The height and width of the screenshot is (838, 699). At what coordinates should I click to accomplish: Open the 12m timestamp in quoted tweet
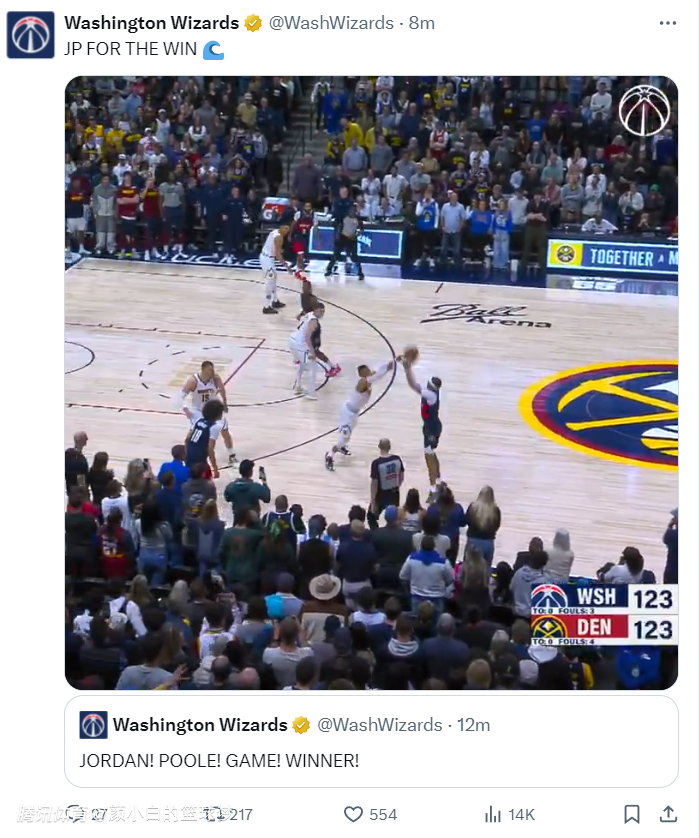(473, 725)
